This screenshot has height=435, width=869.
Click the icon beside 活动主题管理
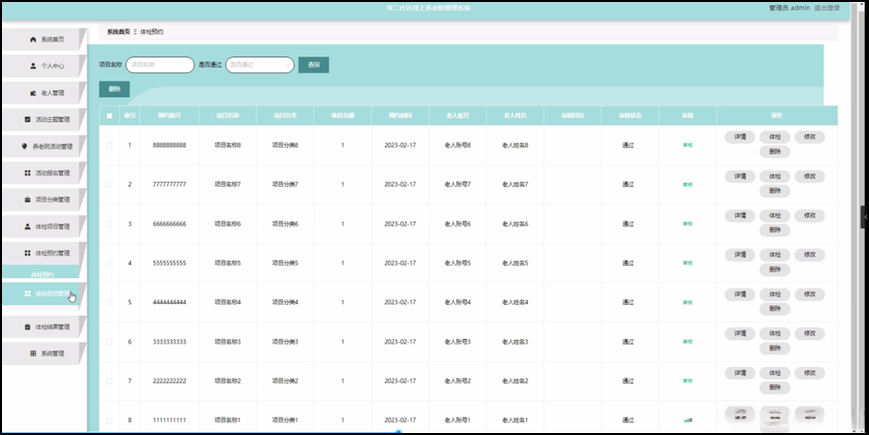point(28,120)
